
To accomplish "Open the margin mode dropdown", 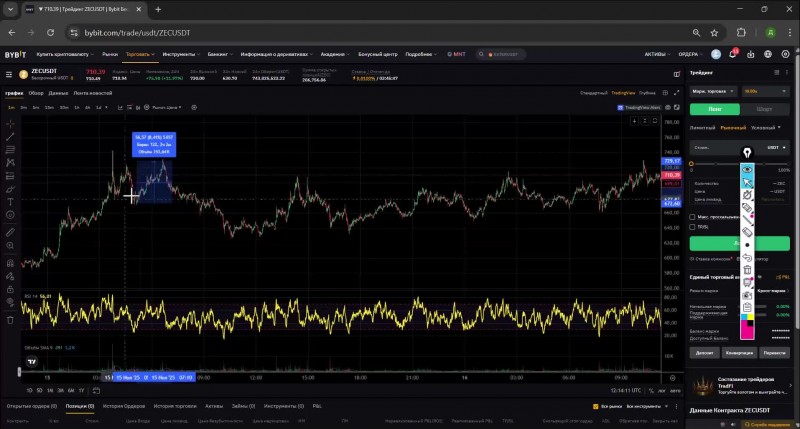I will [x=711, y=92].
